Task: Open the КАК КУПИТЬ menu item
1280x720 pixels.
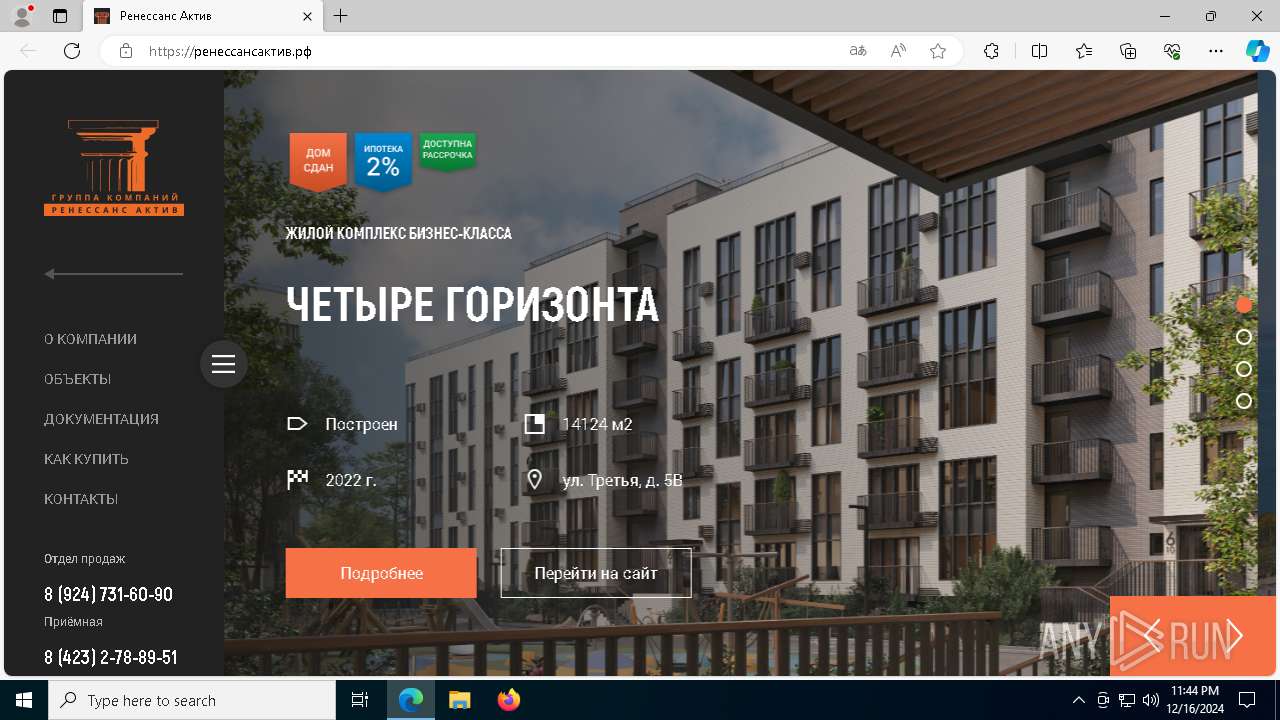Action: (x=86, y=459)
